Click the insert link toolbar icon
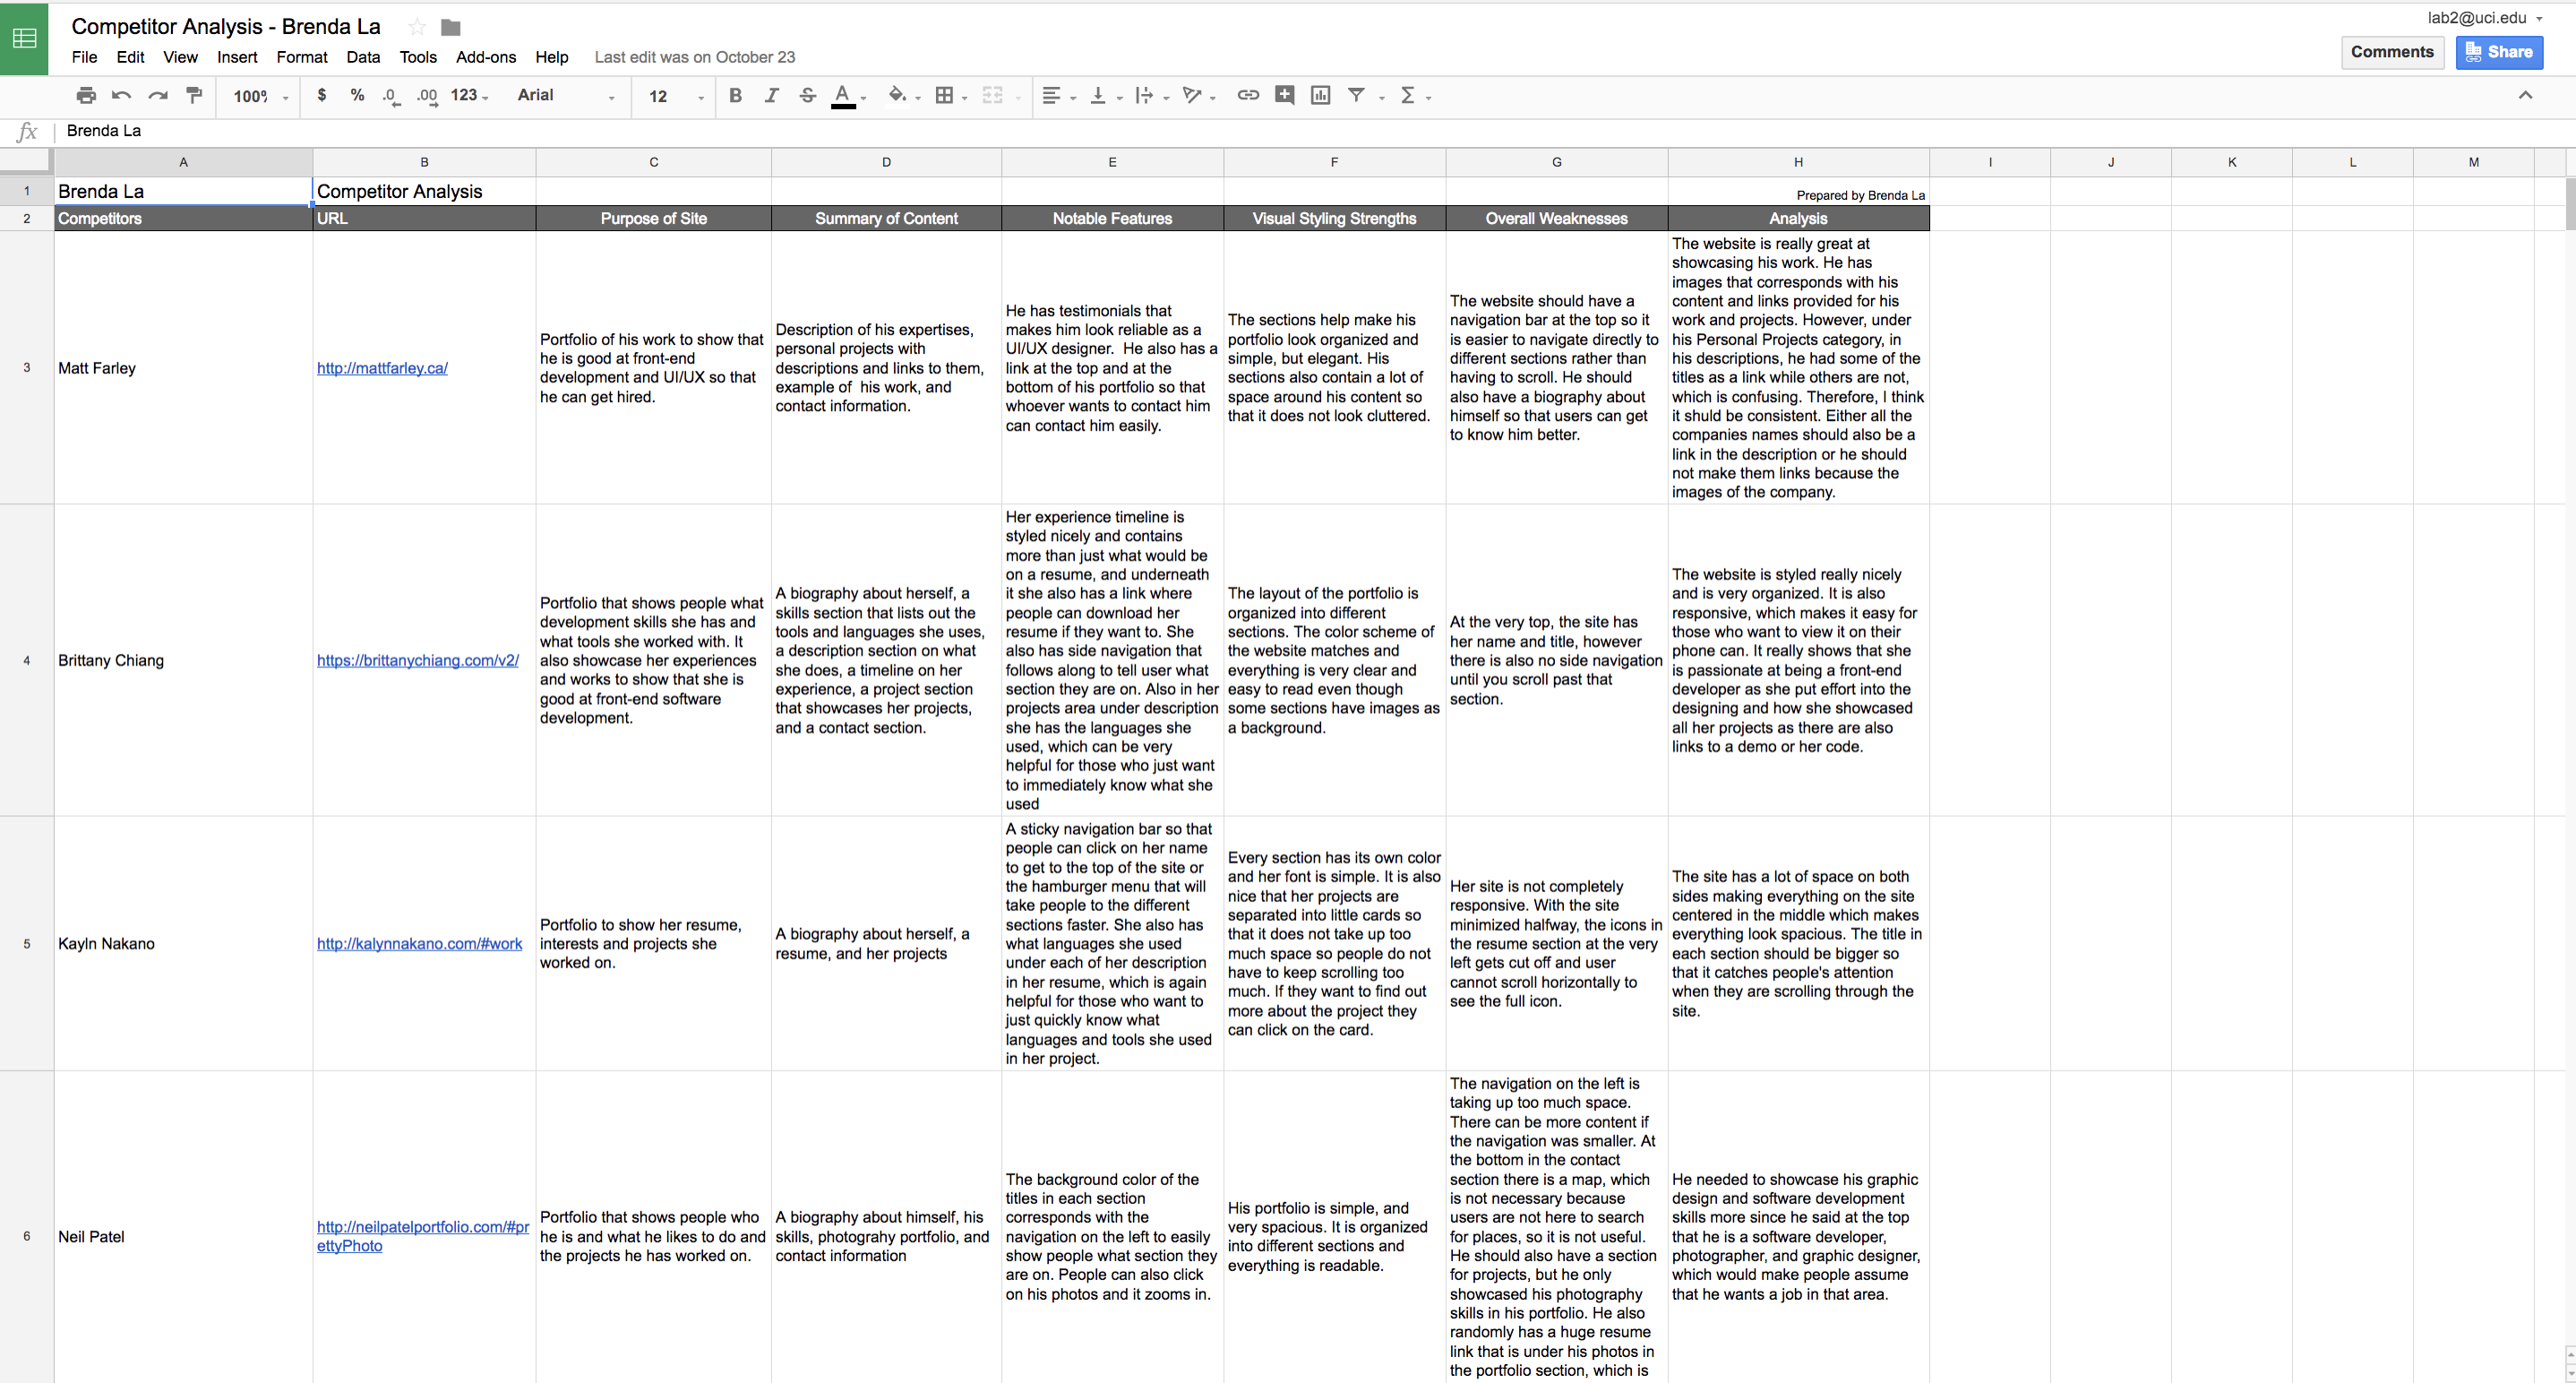2576x1383 pixels. pos(1247,95)
